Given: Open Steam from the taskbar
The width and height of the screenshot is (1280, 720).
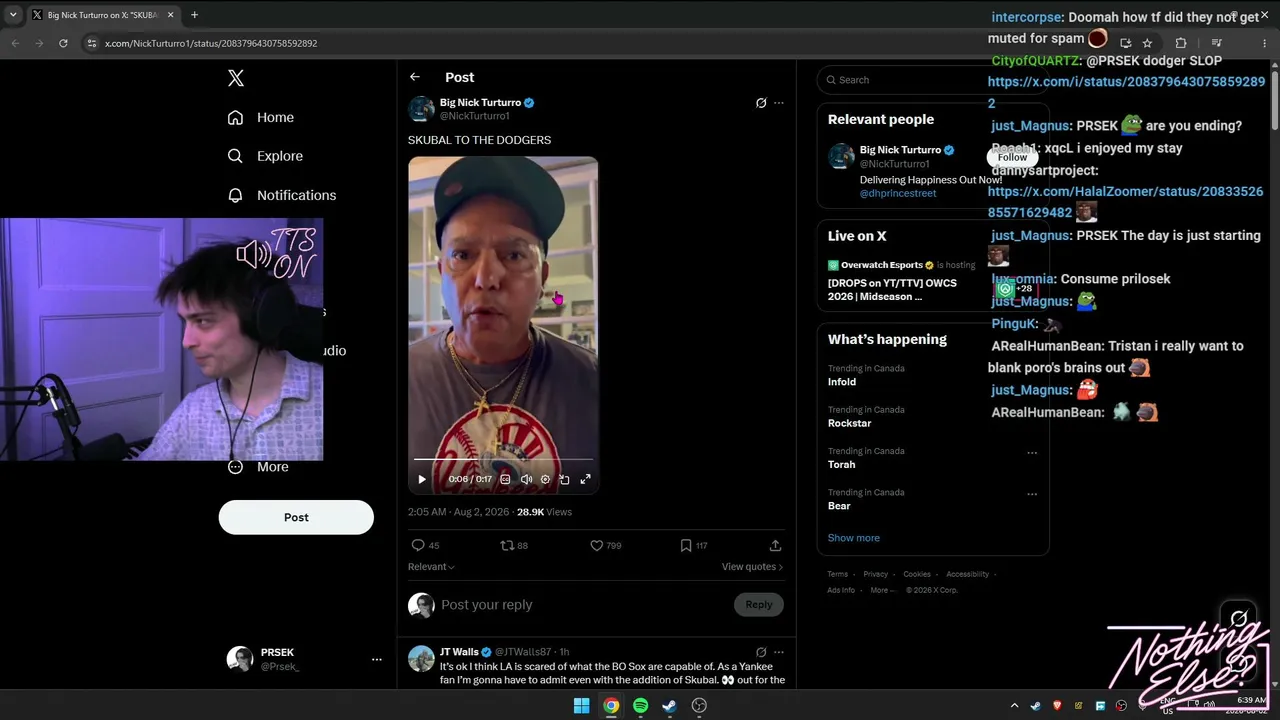Looking at the screenshot, I should [x=669, y=705].
